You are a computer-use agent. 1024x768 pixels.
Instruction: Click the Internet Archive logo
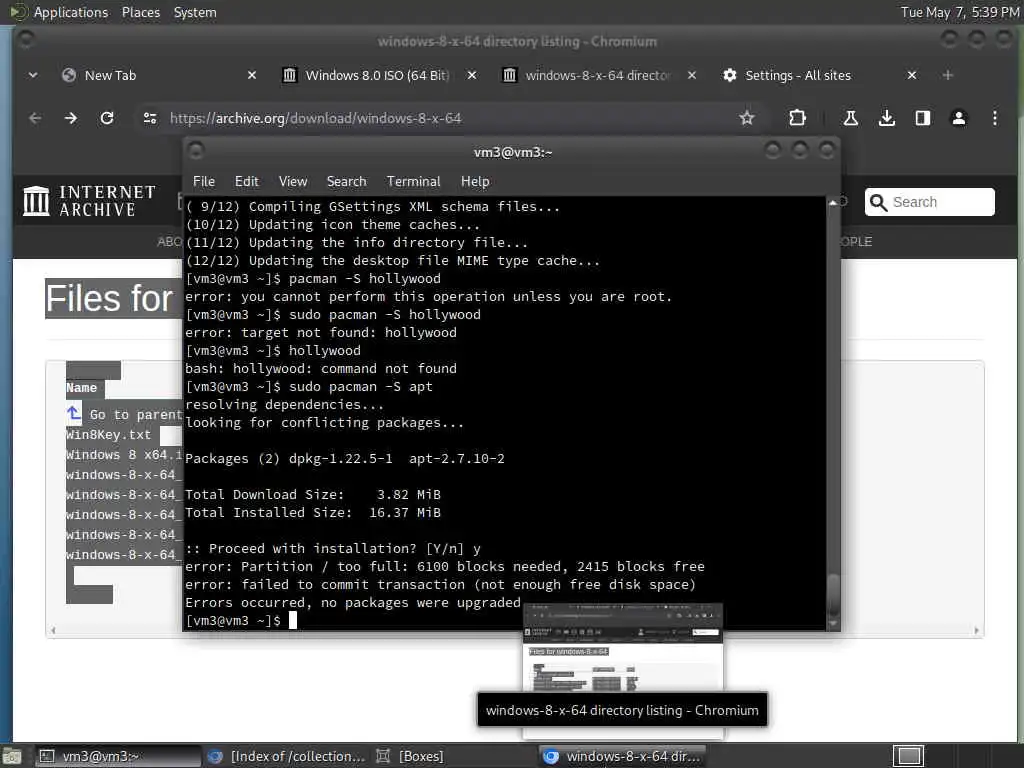tap(89, 200)
